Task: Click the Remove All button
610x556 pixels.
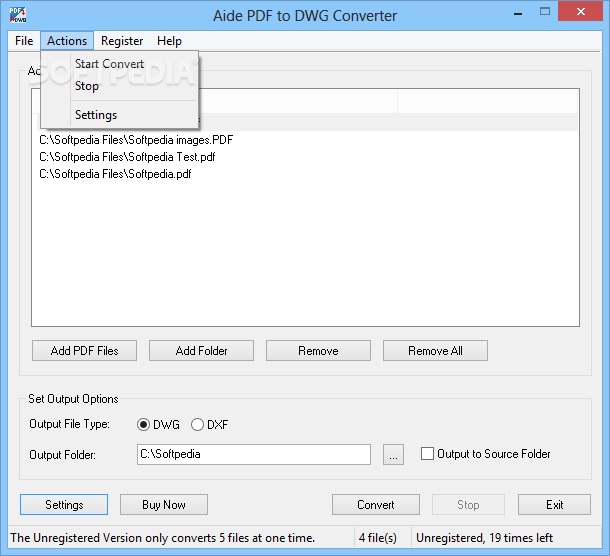Action: [435, 351]
